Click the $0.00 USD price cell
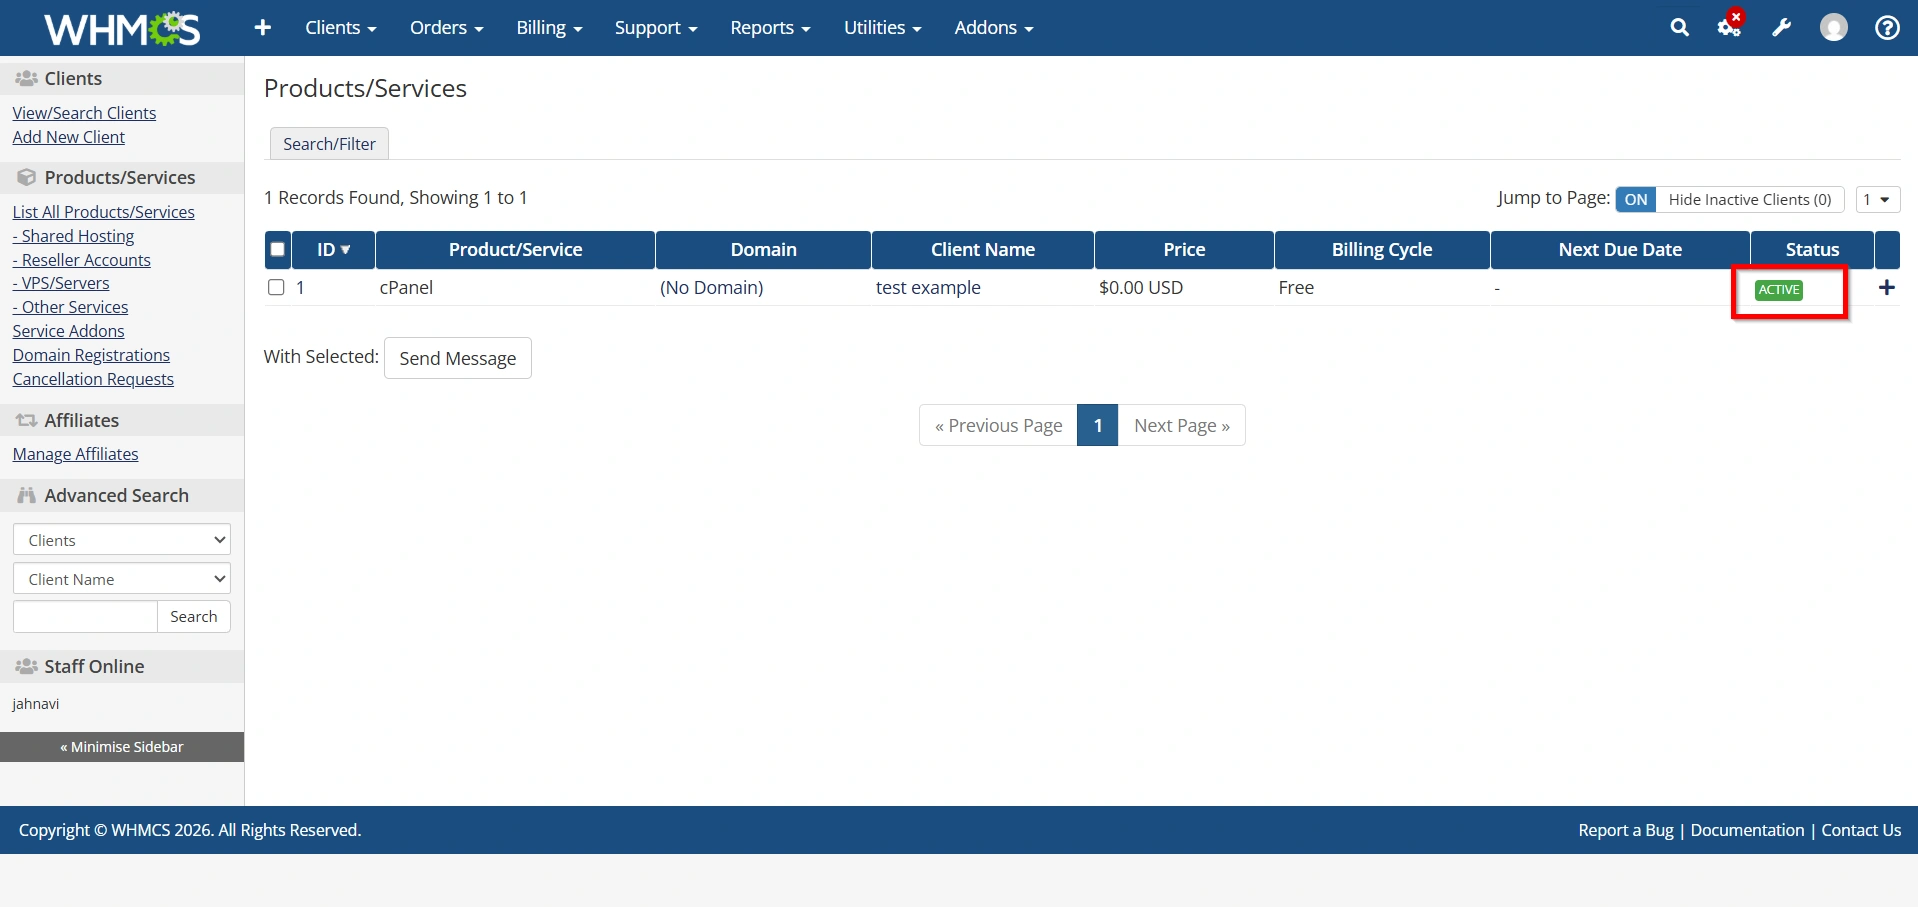 [x=1141, y=288]
